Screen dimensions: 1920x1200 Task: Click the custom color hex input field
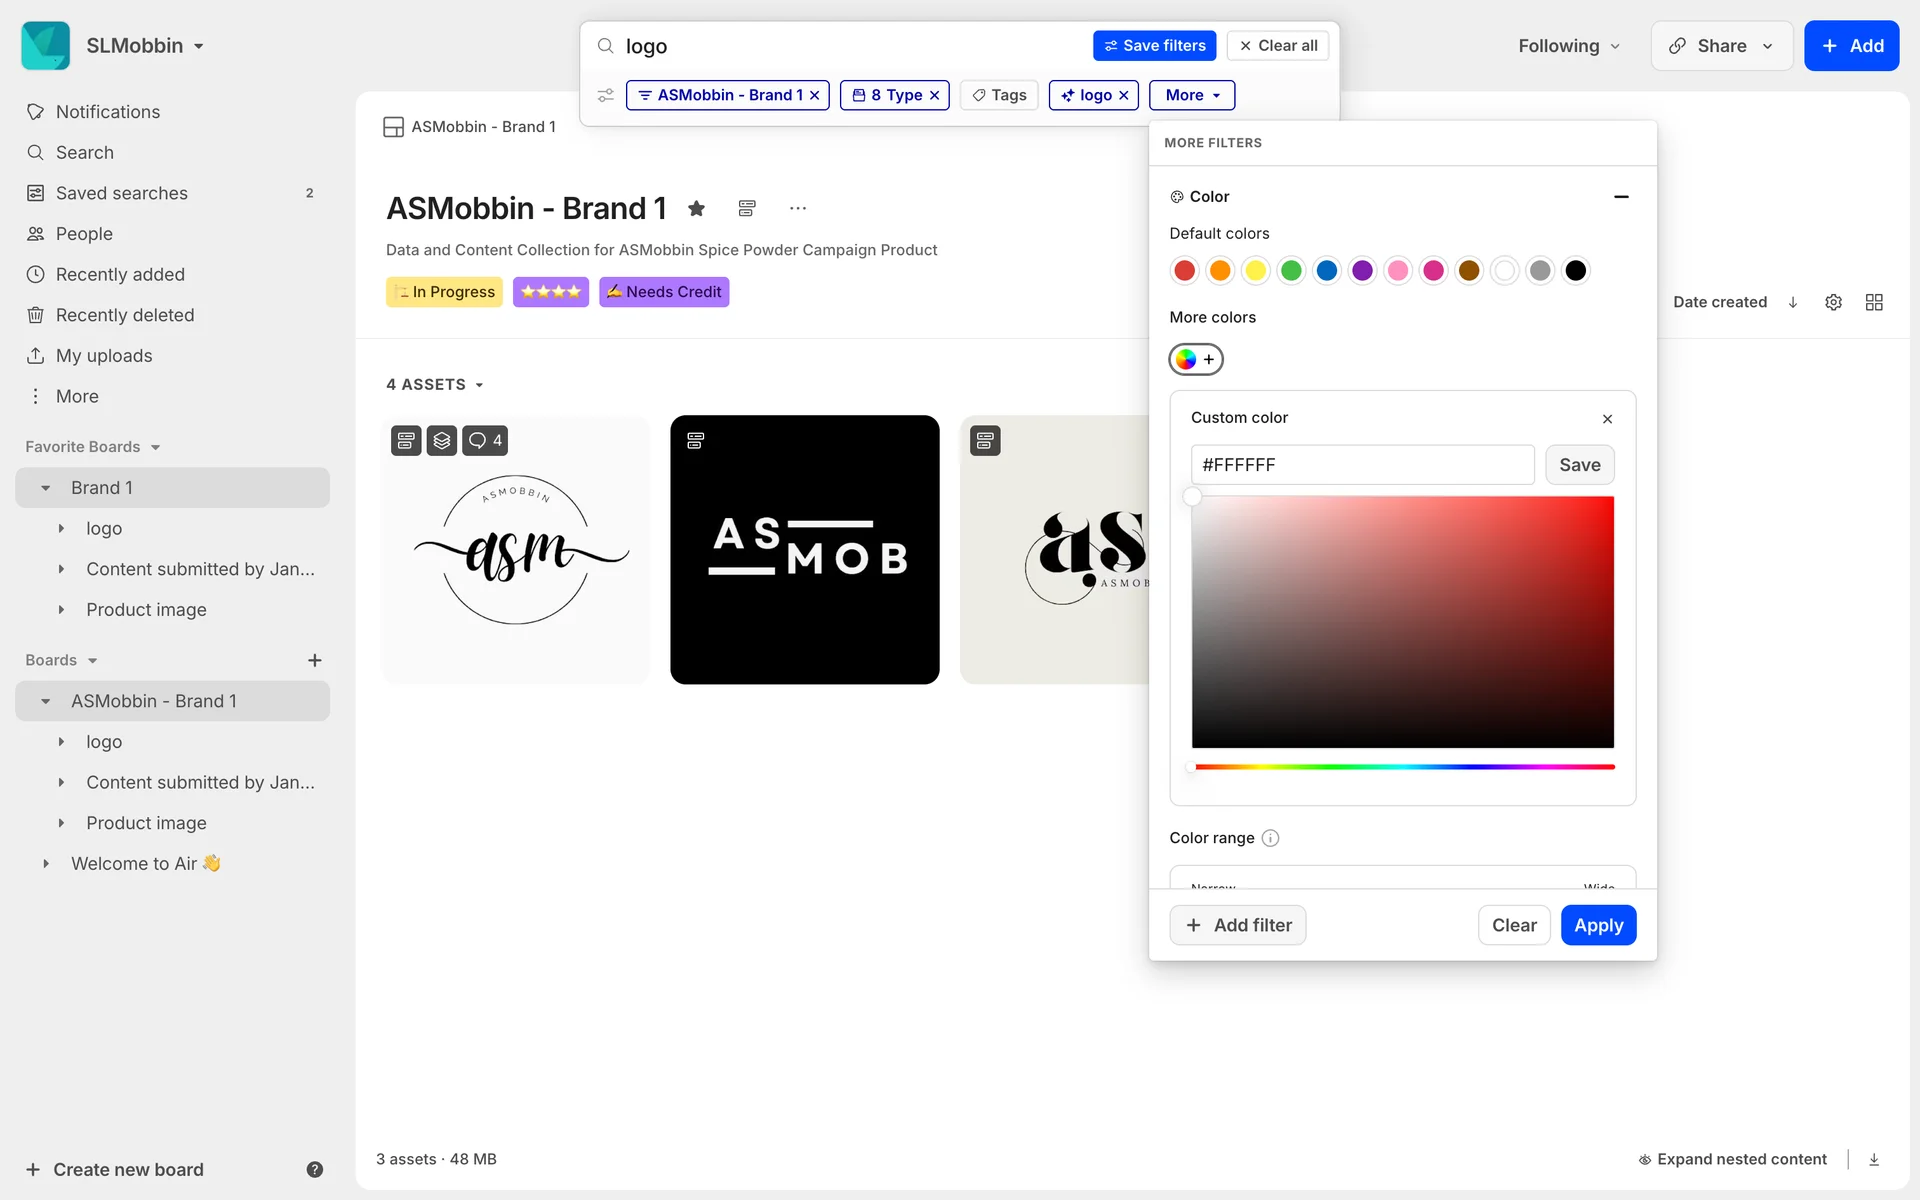click(x=1362, y=465)
